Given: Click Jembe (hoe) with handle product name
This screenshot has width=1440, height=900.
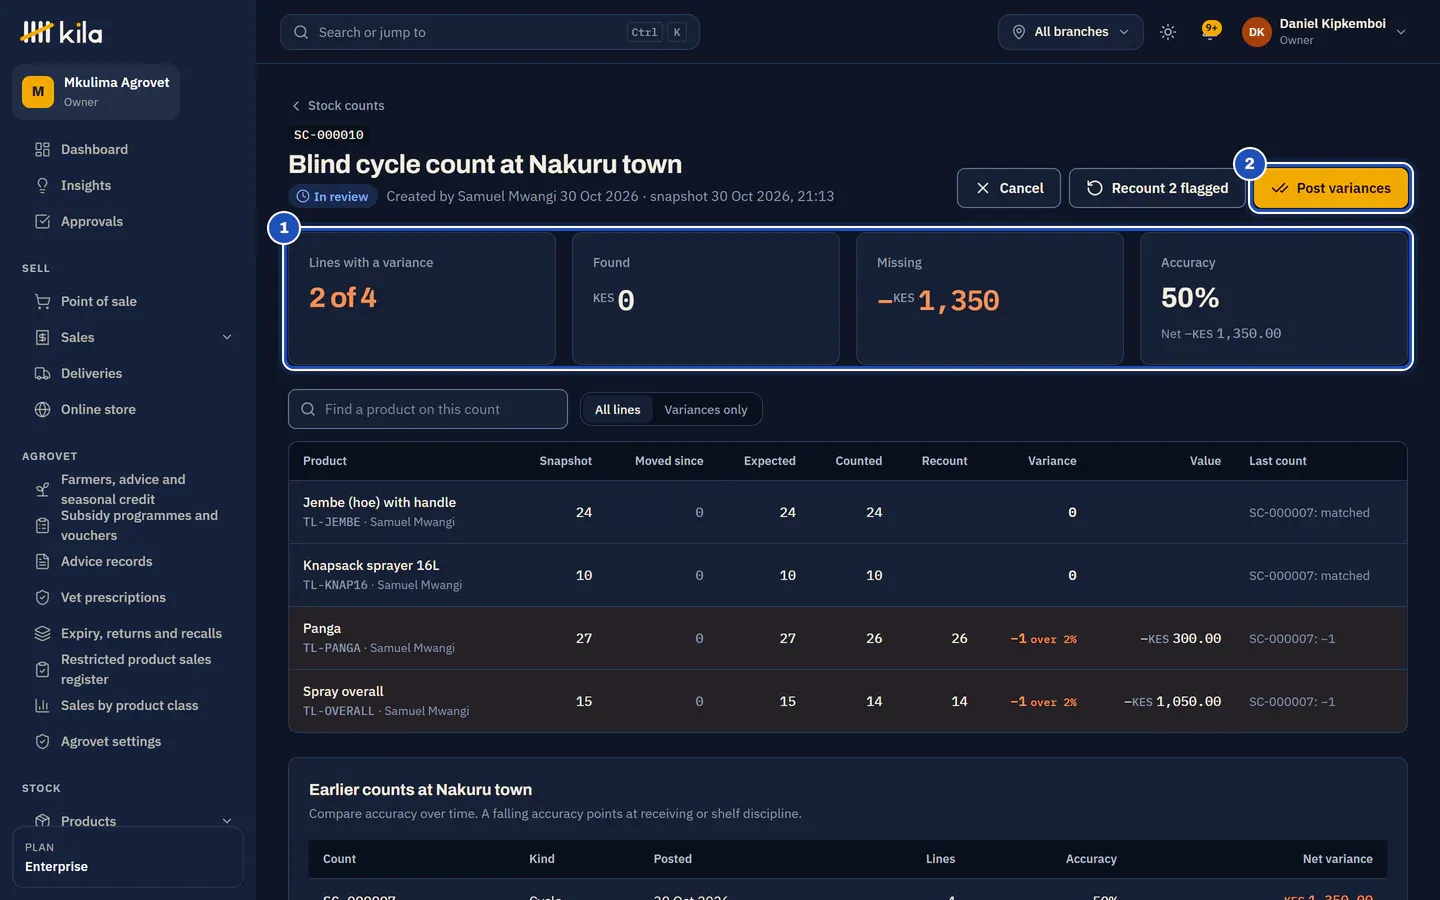Looking at the screenshot, I should [x=379, y=502].
